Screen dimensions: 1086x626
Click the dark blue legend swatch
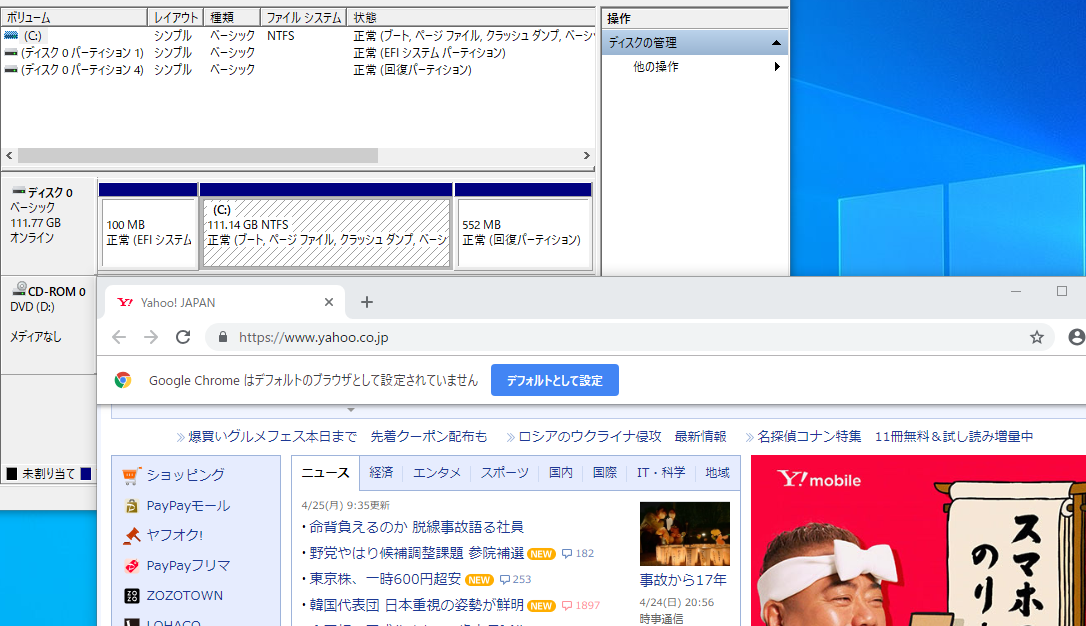click(86, 474)
